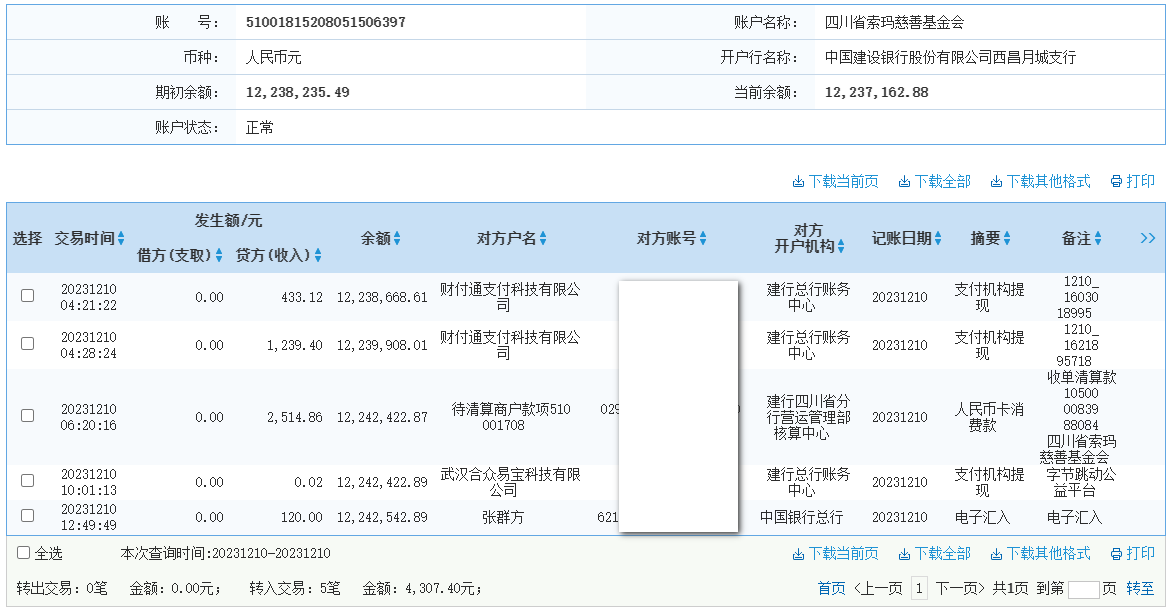Click credit amount 1,239.40
This screenshot has width=1167, height=610.
[295, 345]
